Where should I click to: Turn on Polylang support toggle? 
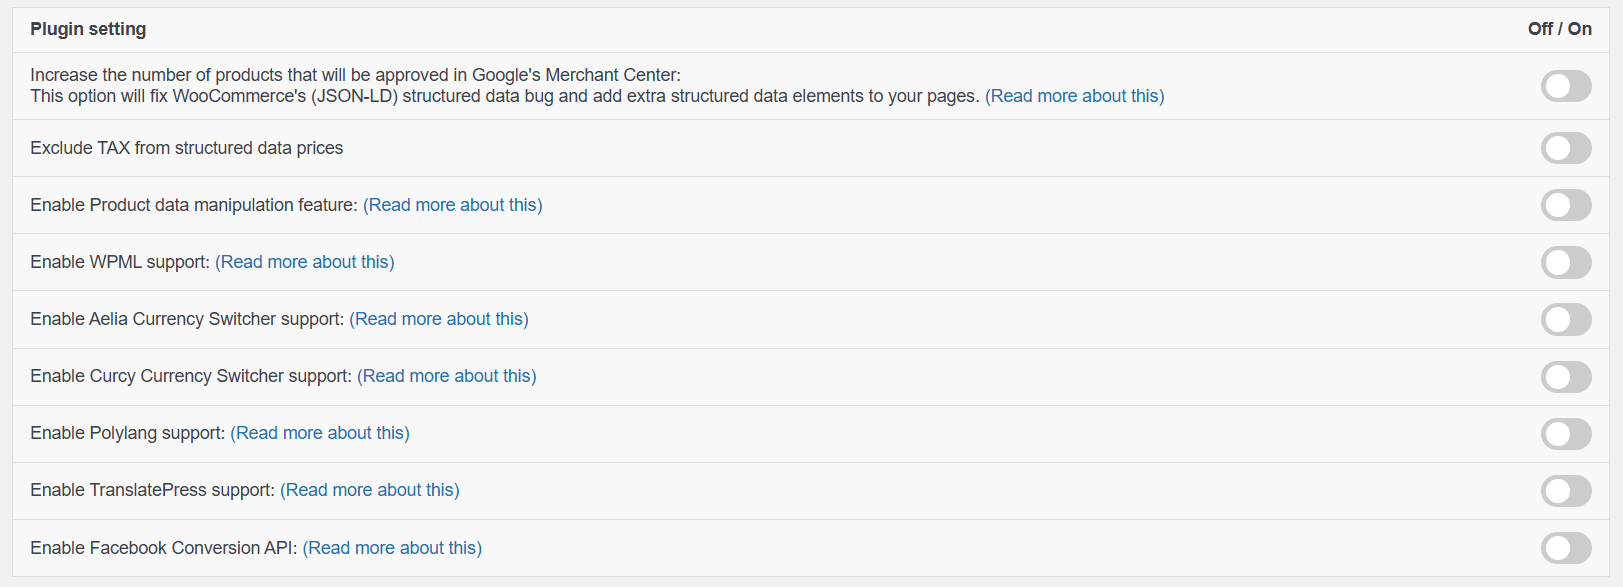click(1566, 434)
